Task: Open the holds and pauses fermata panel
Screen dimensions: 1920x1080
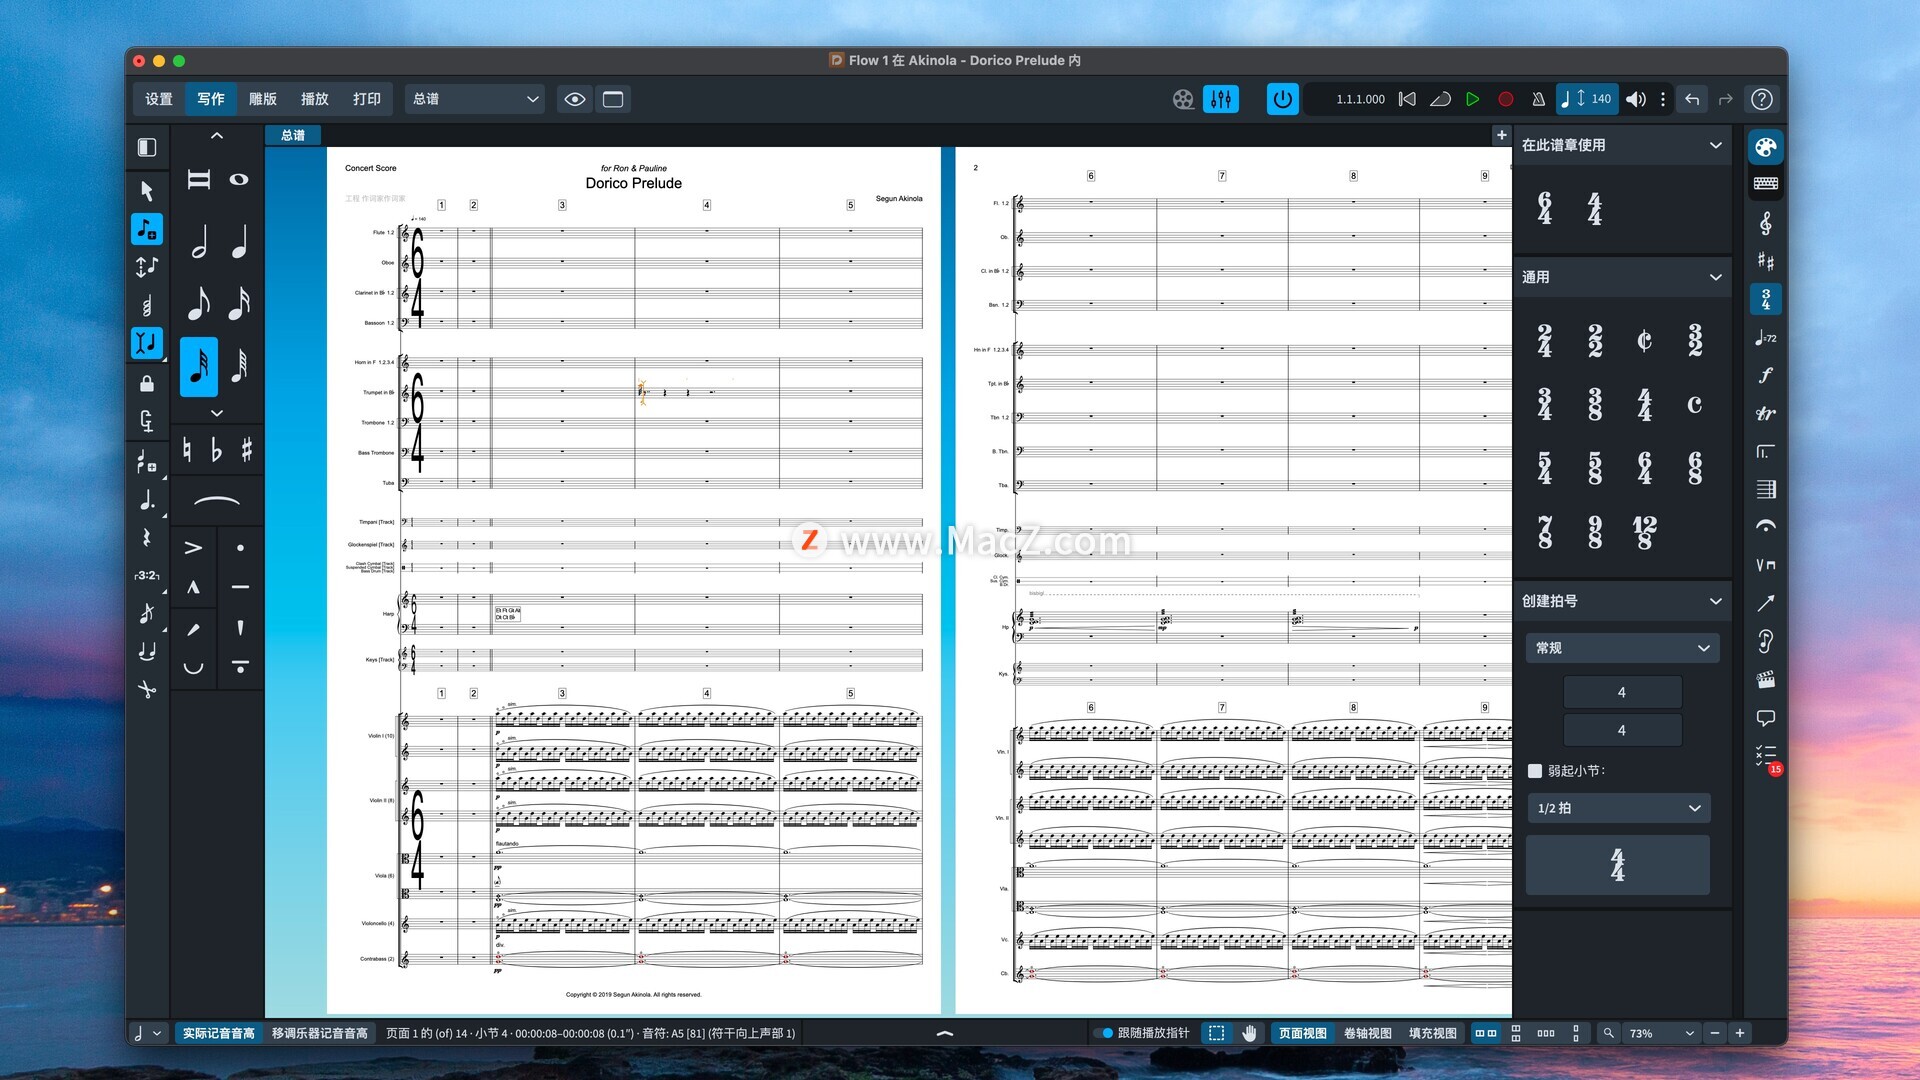Action: point(1765,526)
